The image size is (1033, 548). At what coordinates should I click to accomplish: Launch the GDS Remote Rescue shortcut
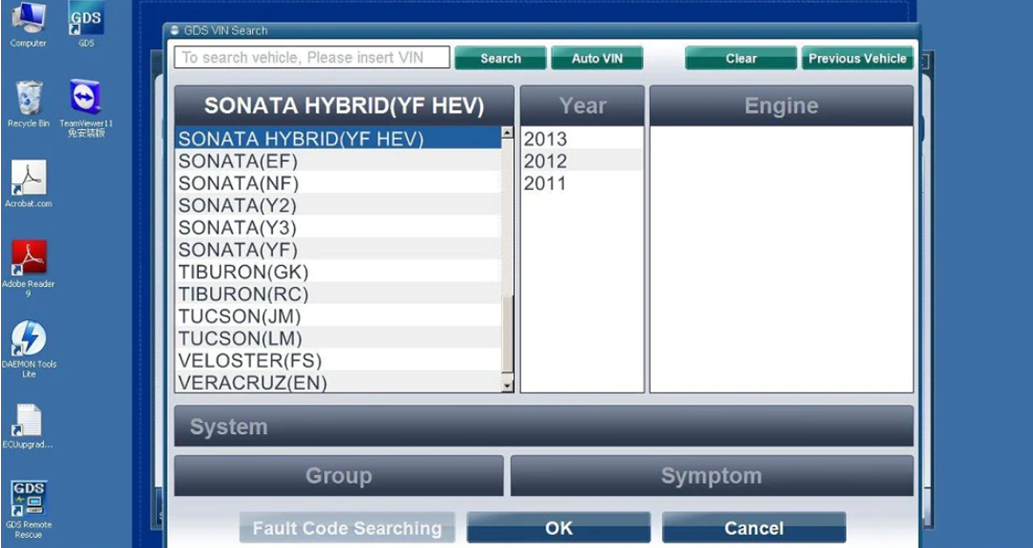pyautogui.click(x=28, y=510)
